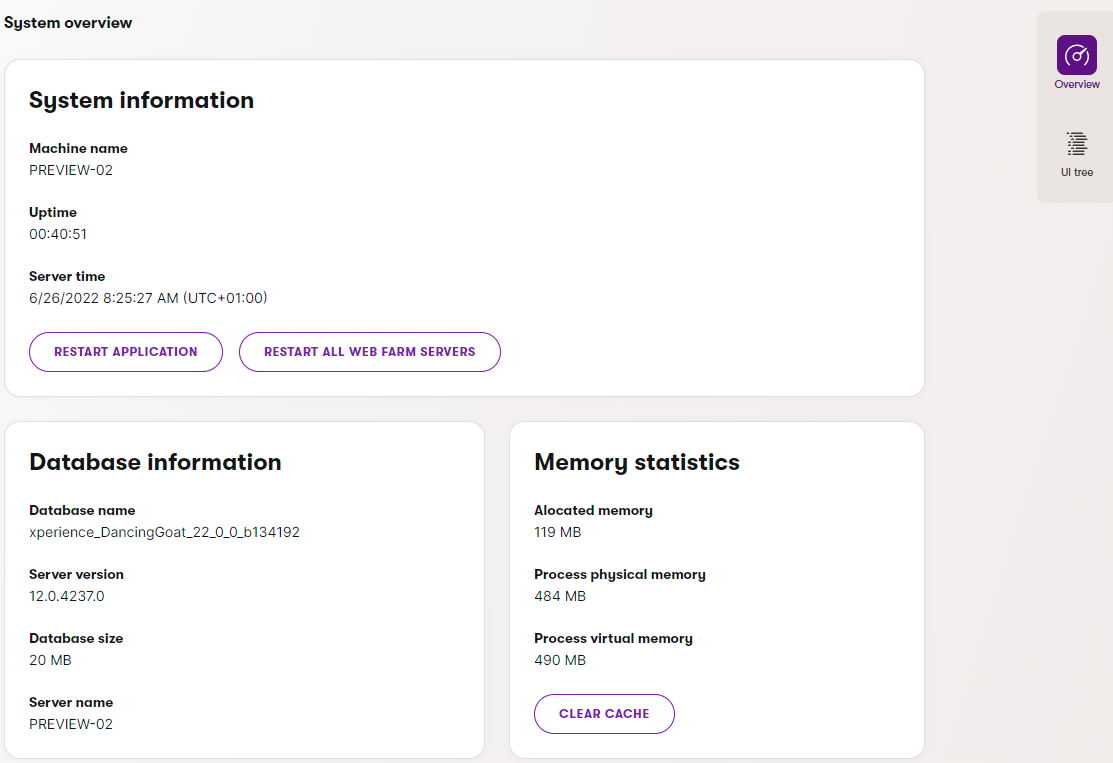Click the System overview page title
Viewport: 1113px width, 763px height.
[x=68, y=23]
